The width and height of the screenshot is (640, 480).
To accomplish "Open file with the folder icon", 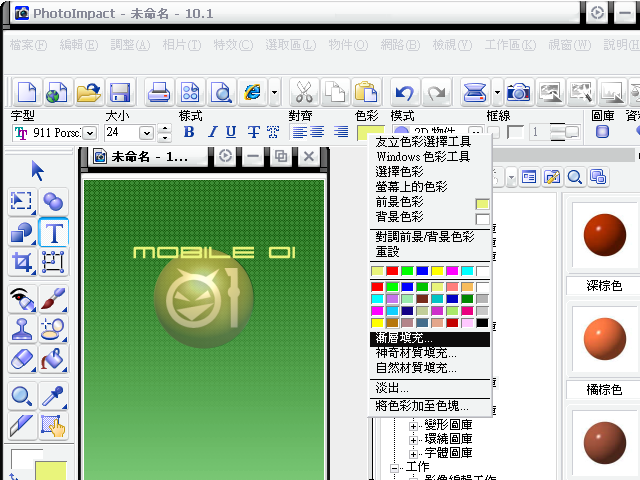I will 88,92.
